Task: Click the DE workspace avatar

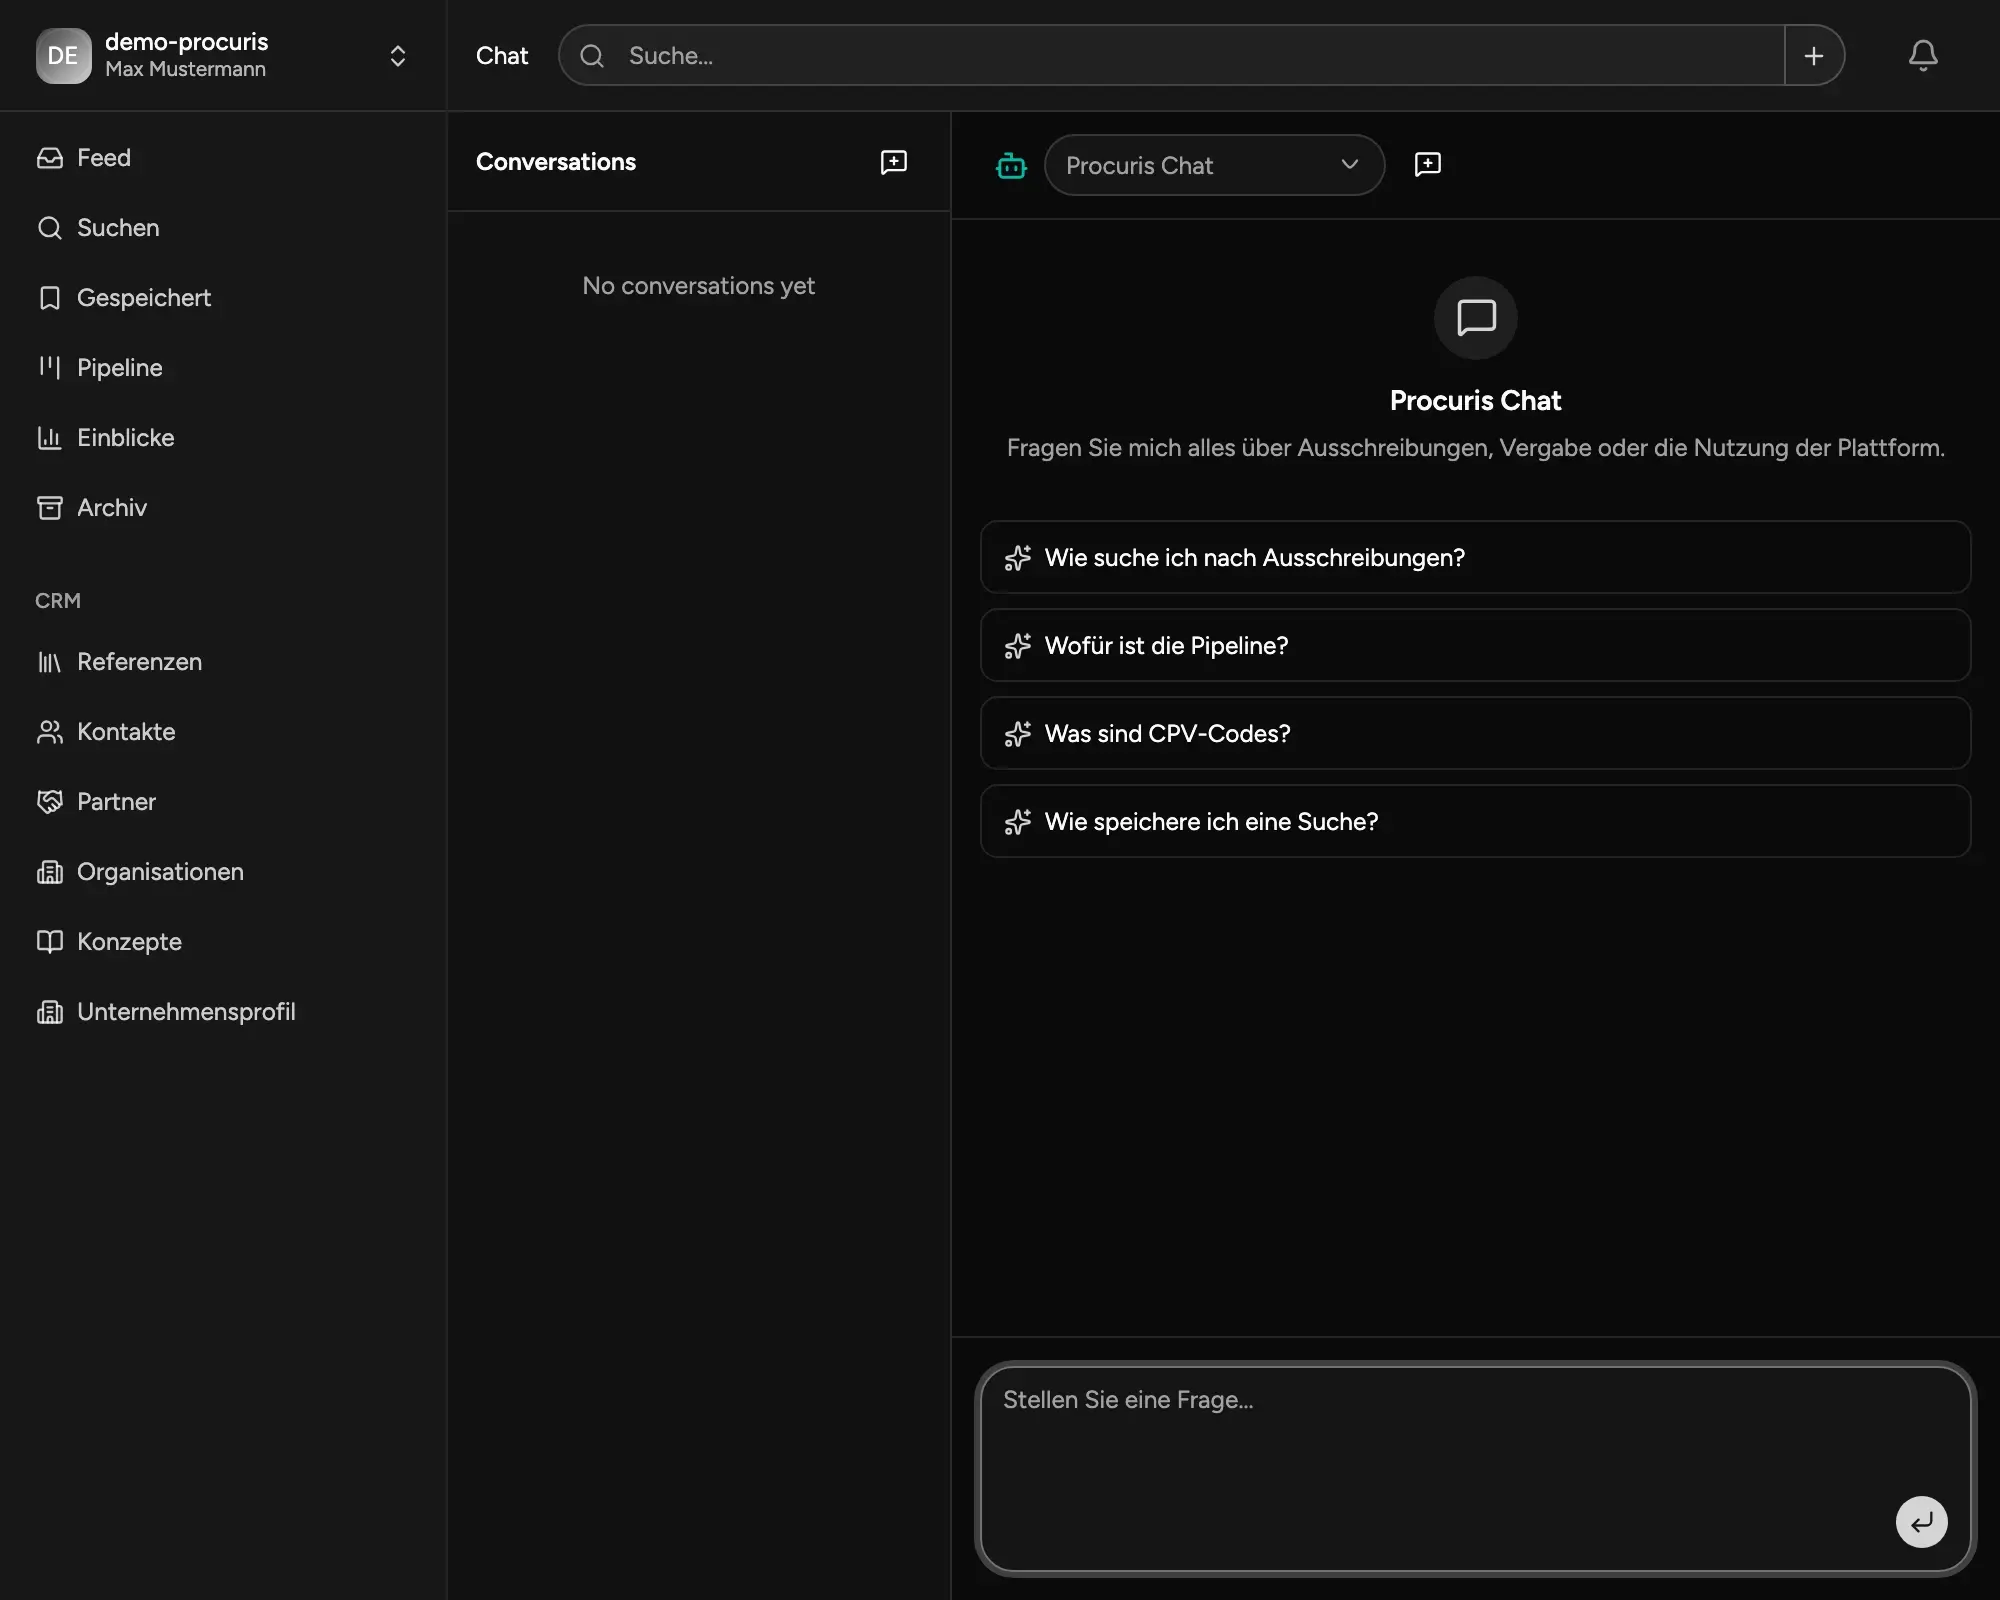Action: 63,55
